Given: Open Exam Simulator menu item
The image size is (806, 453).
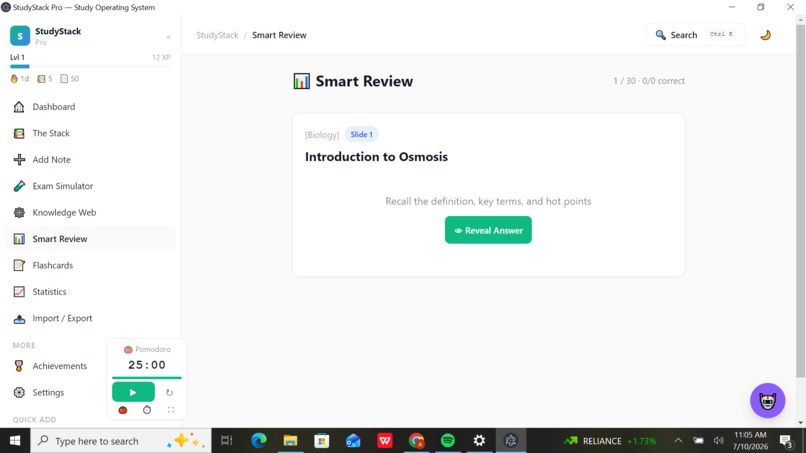Looking at the screenshot, I should click(90, 186).
